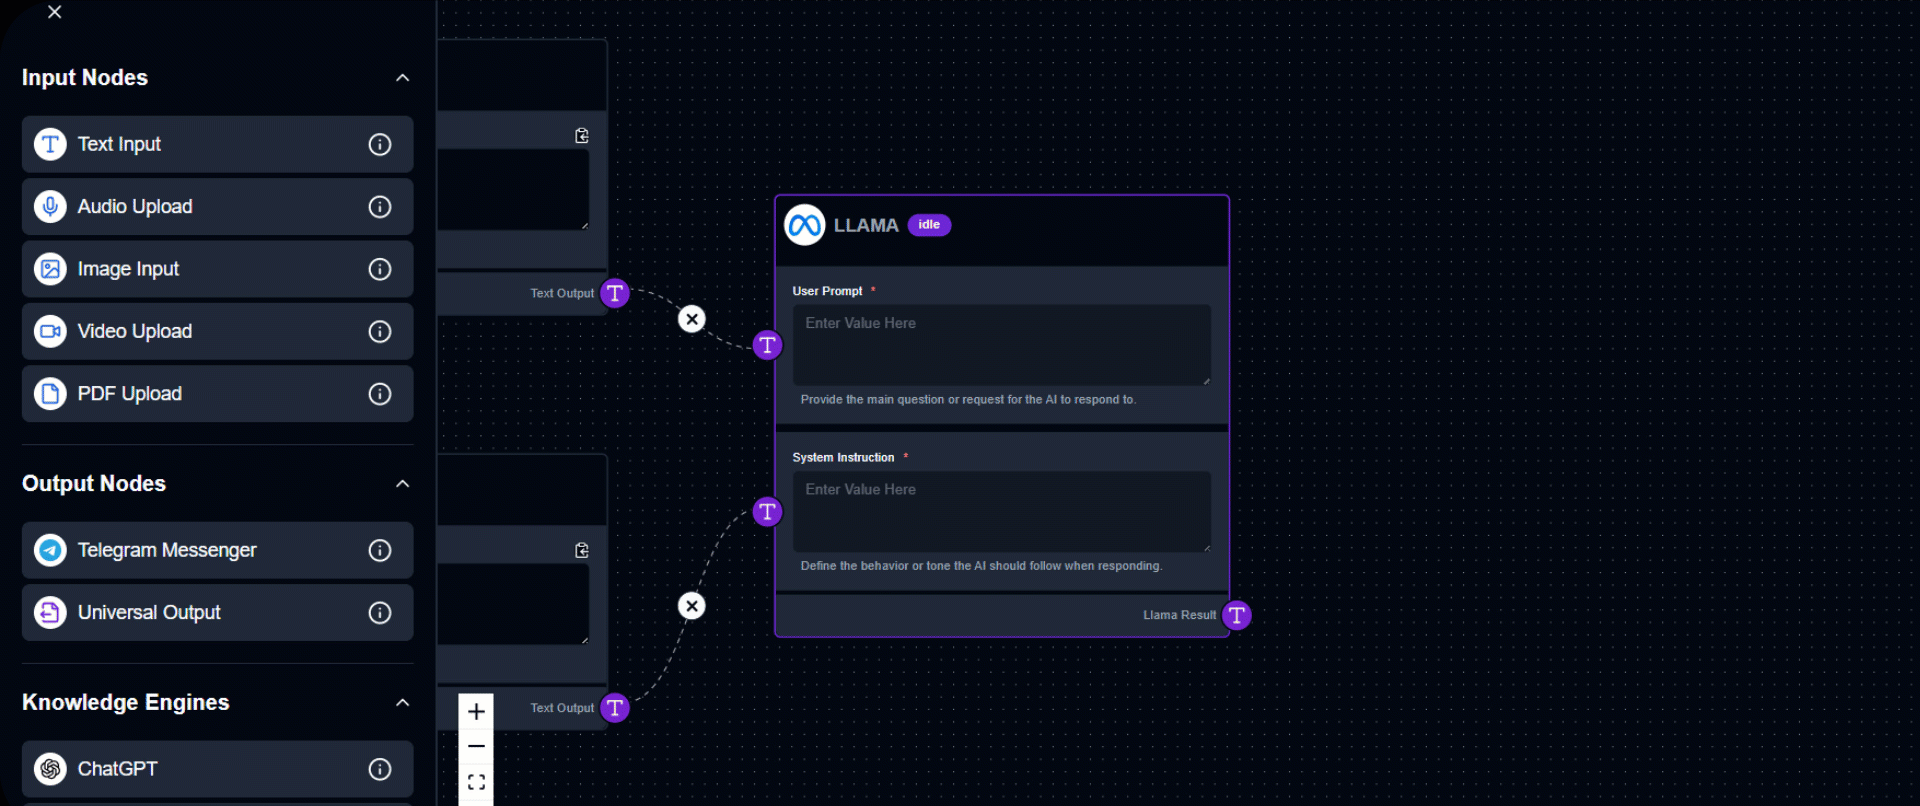The height and width of the screenshot is (806, 1920).
Task: Remove the edge leading to System Instruction
Action: 692,606
